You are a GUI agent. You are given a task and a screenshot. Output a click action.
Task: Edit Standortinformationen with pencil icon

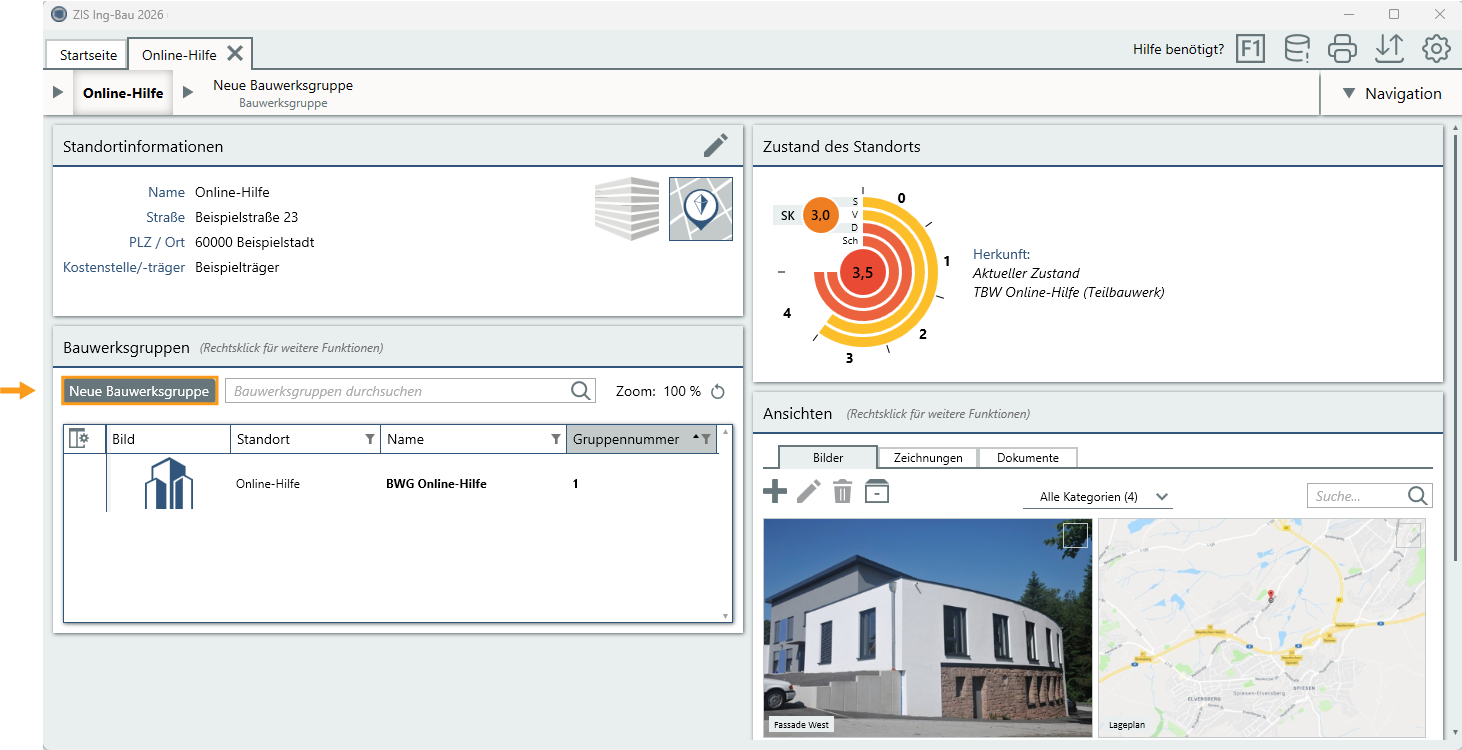click(x=716, y=146)
